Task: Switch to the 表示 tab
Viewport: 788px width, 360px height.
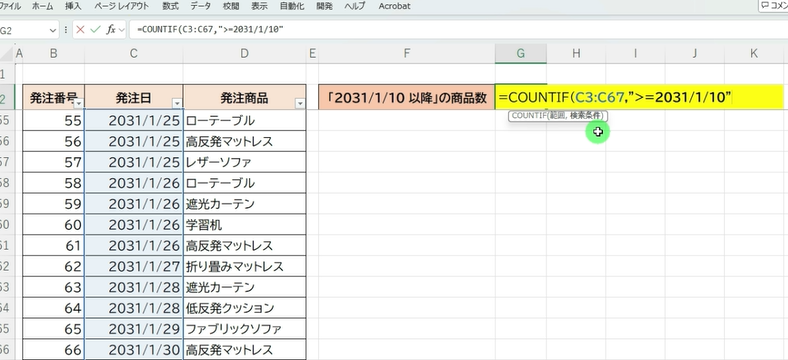Action: click(259, 7)
